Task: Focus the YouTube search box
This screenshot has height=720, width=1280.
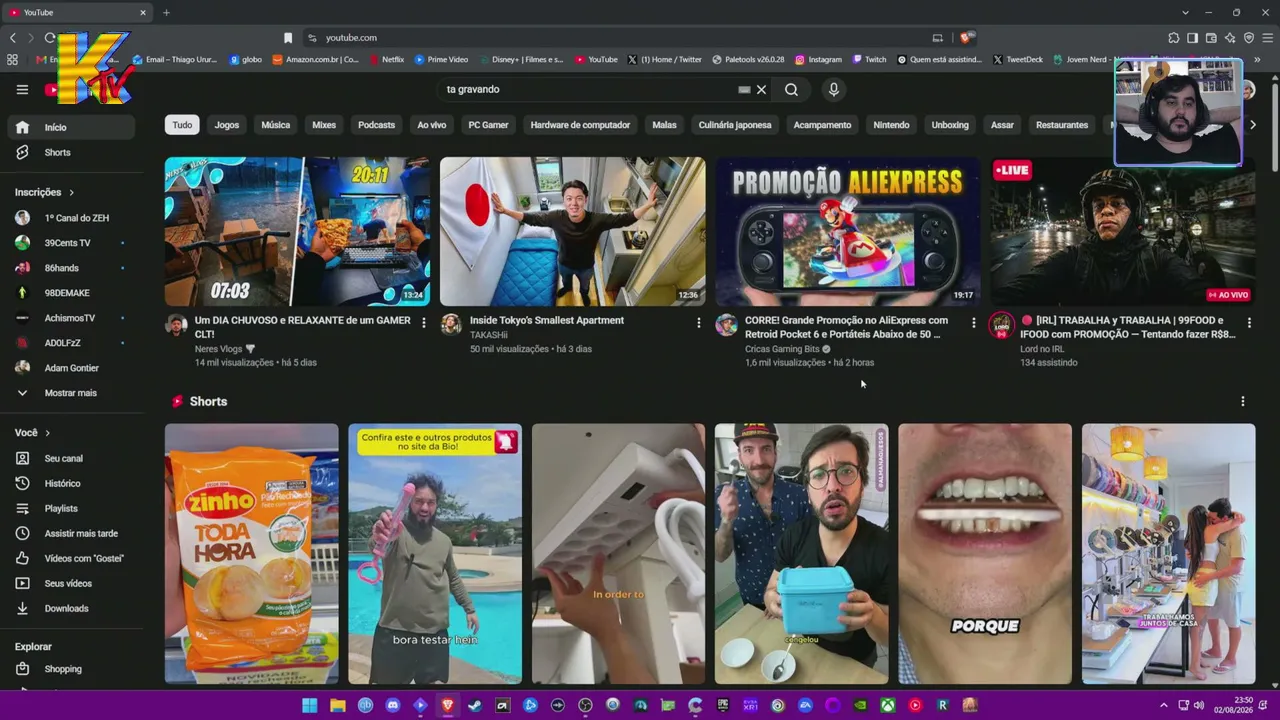Action: pyautogui.click(x=590, y=89)
